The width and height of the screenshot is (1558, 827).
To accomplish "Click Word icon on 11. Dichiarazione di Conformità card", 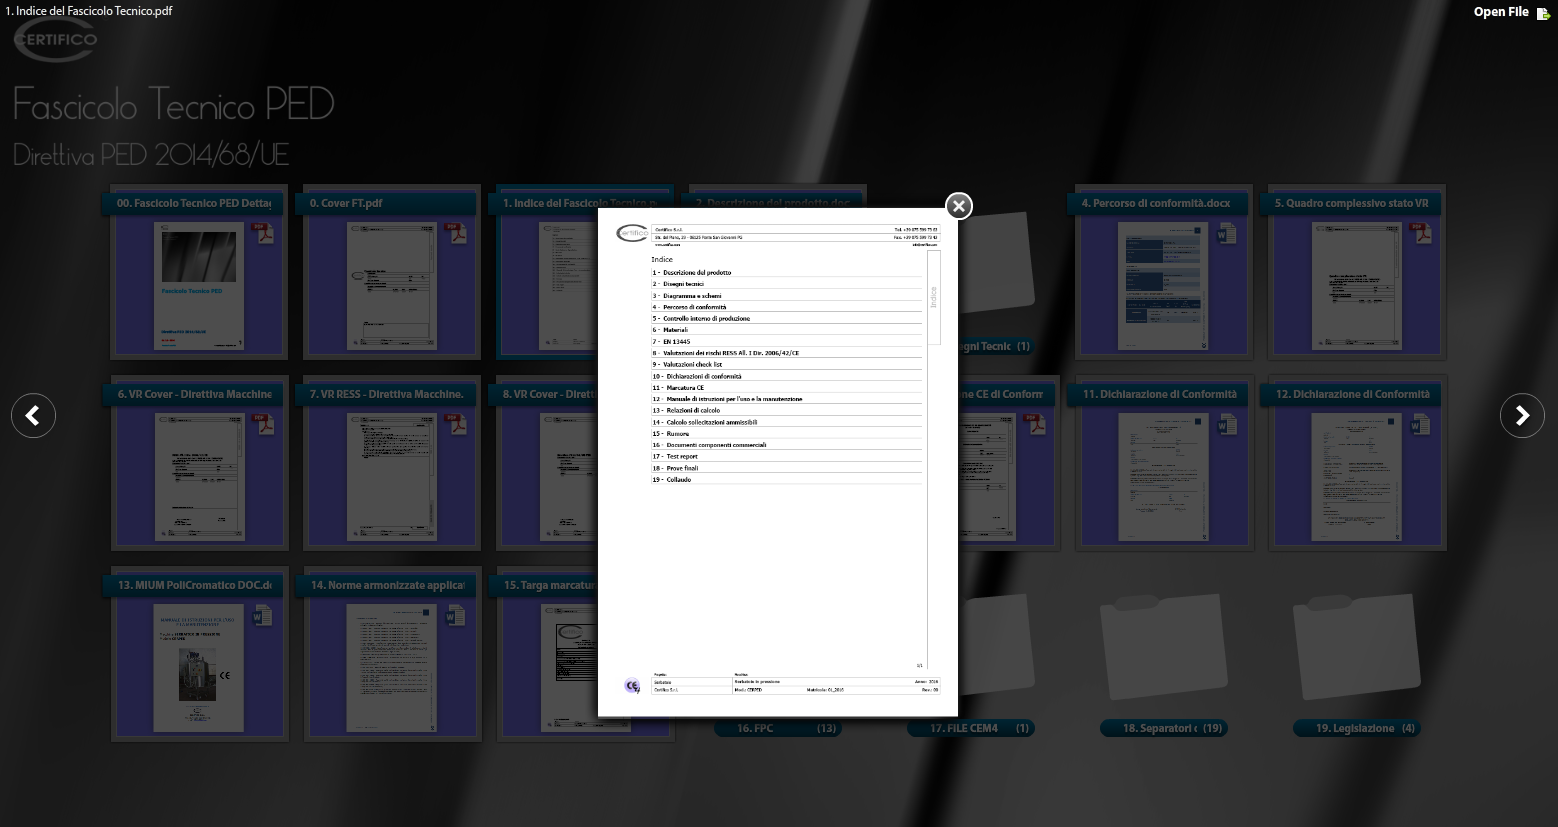I will pyautogui.click(x=1227, y=424).
